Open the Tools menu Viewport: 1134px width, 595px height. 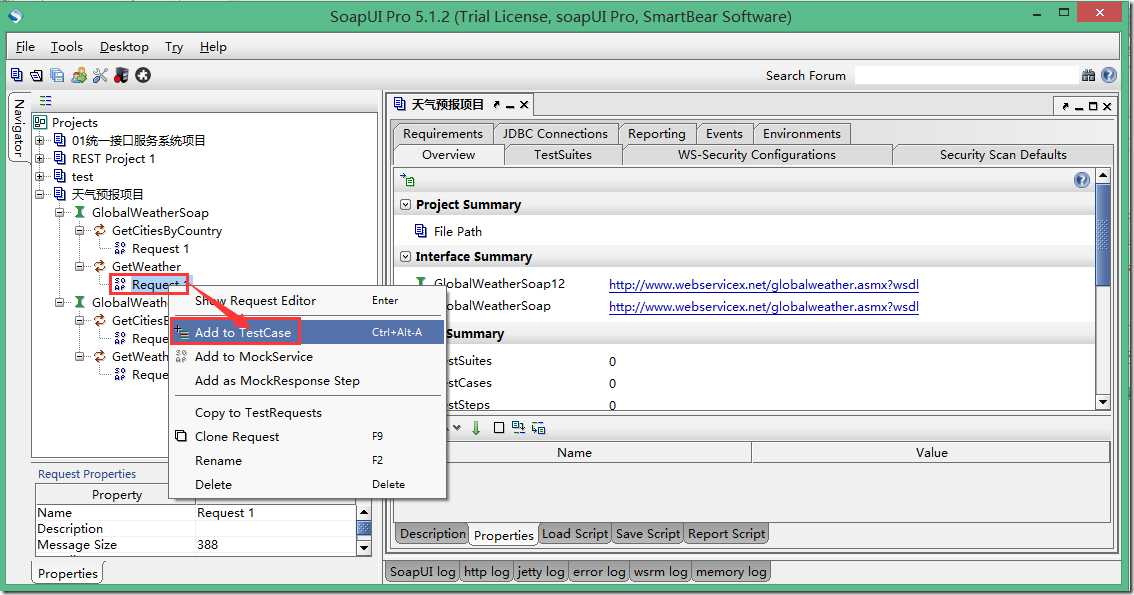[67, 46]
